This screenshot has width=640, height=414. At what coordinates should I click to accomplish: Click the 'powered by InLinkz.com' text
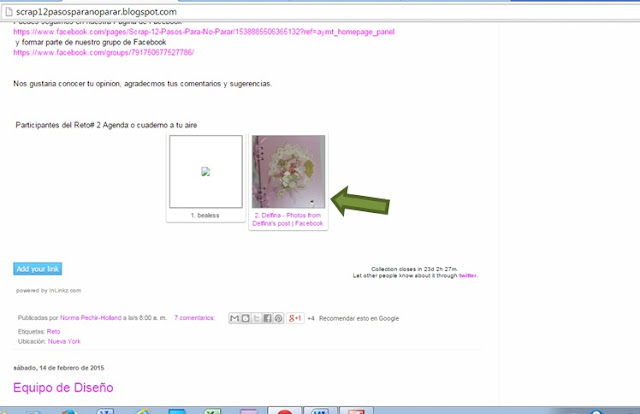coord(49,291)
